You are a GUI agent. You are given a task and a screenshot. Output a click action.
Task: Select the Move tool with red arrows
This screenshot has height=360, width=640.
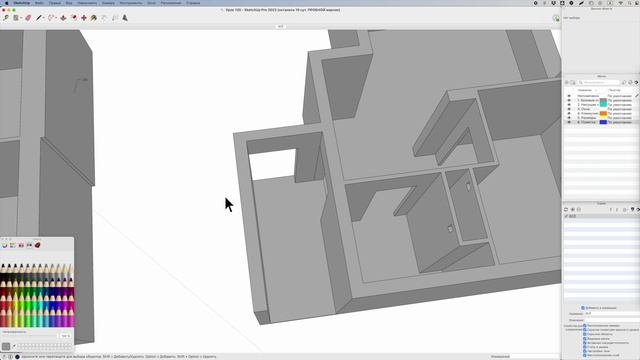click(x=84, y=18)
